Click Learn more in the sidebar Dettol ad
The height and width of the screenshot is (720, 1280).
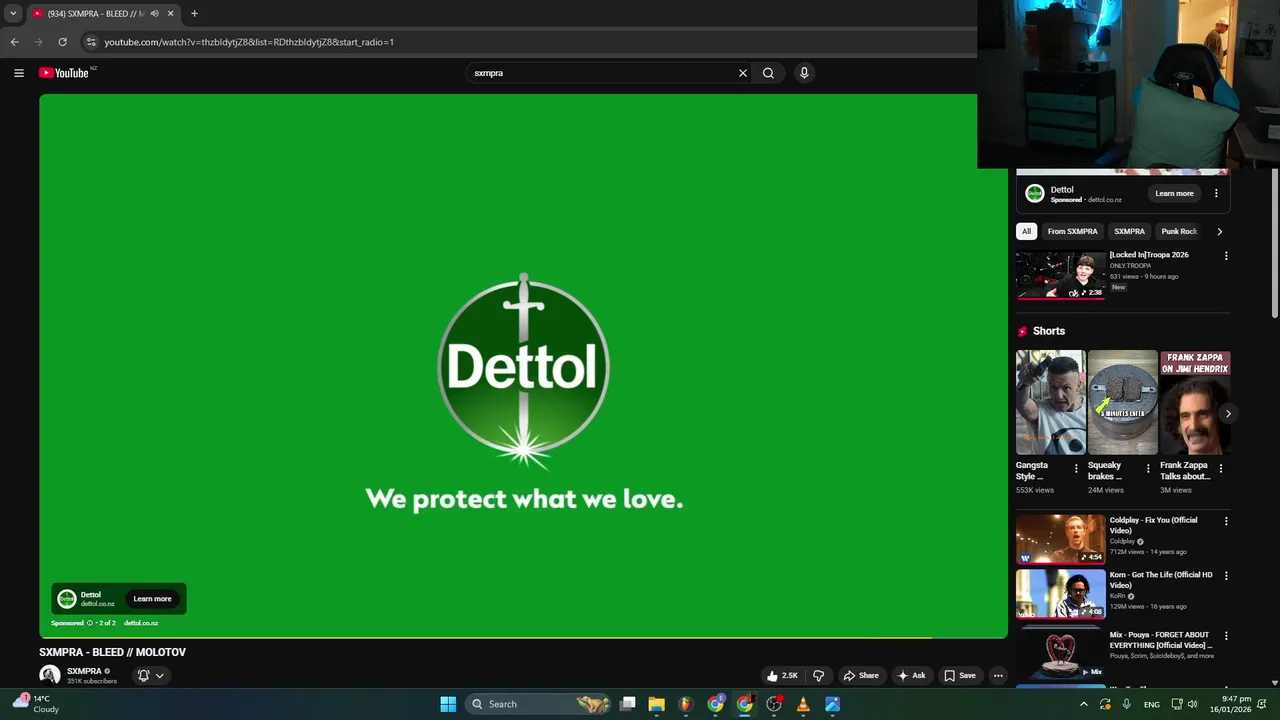[x=1174, y=193]
